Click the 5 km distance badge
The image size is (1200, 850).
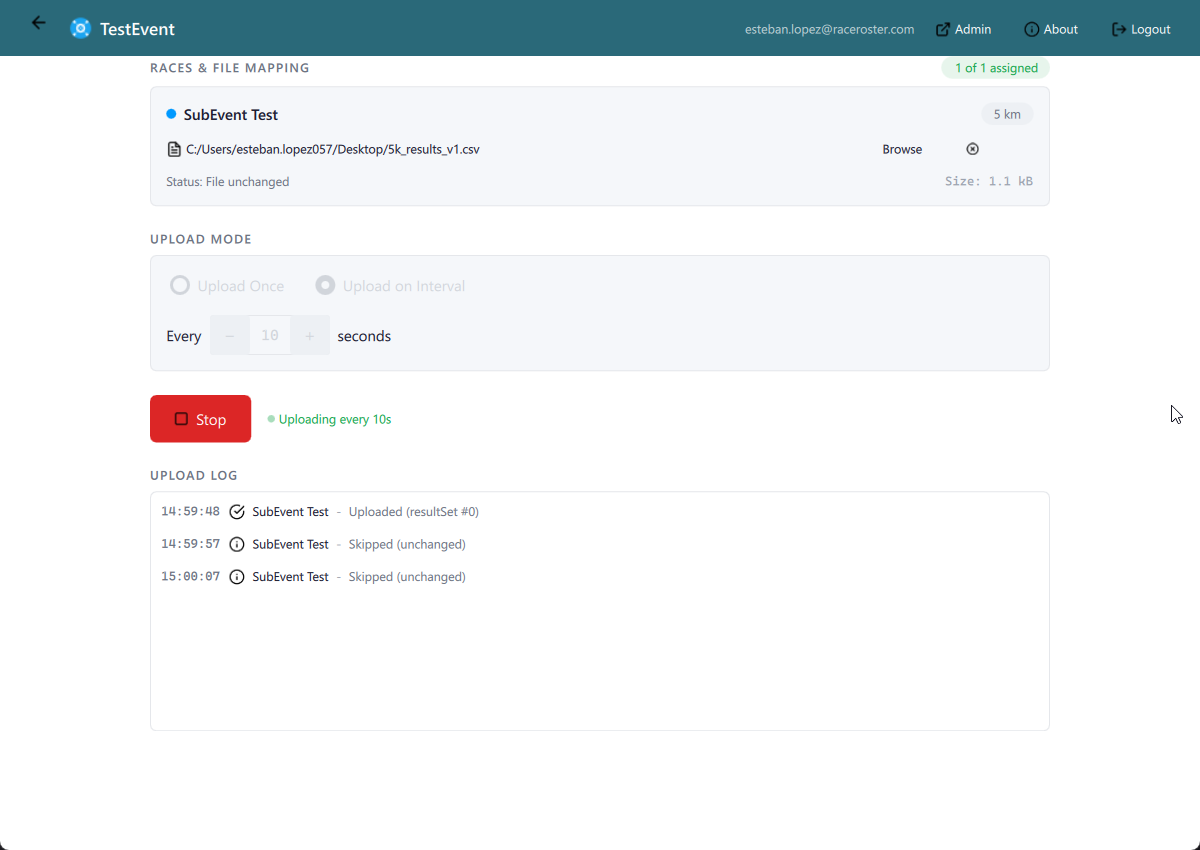tap(1007, 113)
